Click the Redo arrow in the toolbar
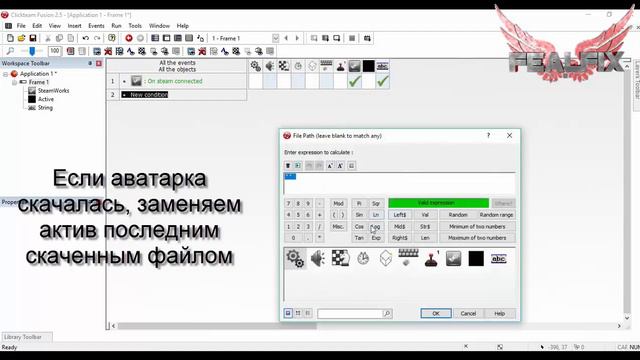The height and width of the screenshot is (360, 640). (97, 38)
